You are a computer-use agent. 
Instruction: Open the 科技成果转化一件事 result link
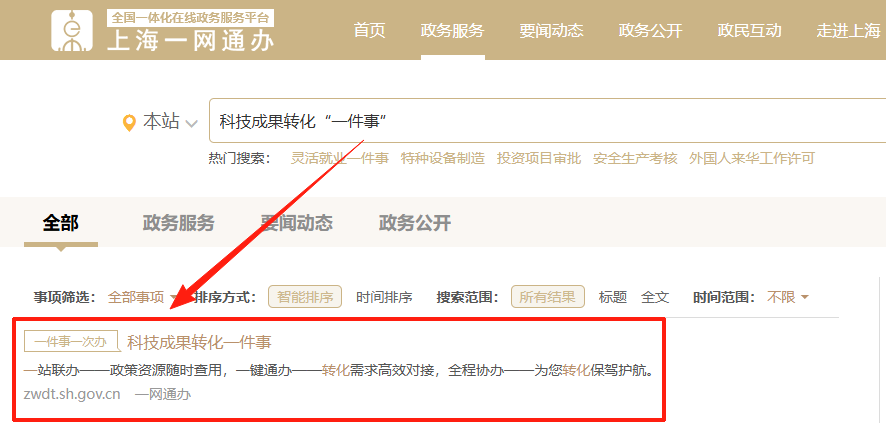coord(199,342)
